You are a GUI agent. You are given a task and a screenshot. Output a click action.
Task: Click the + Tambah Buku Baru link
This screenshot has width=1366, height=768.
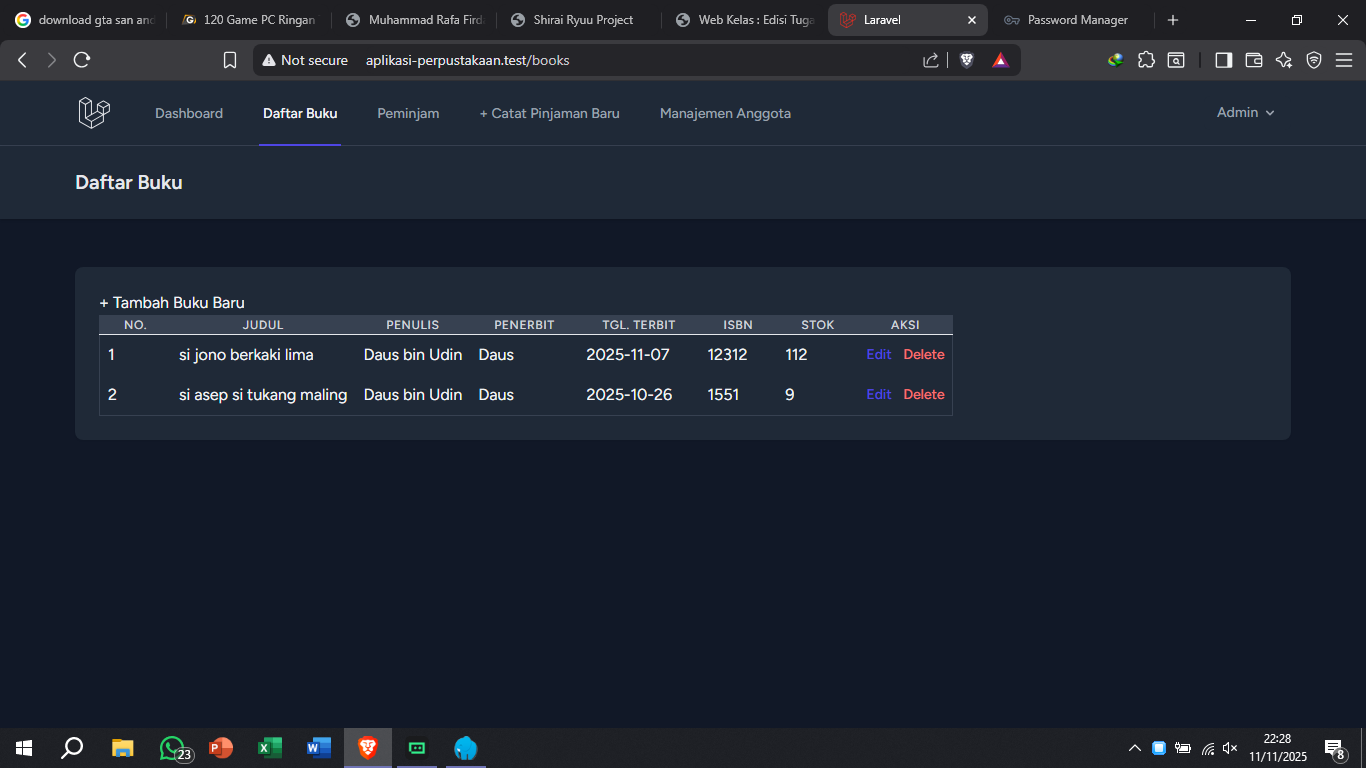[172, 303]
